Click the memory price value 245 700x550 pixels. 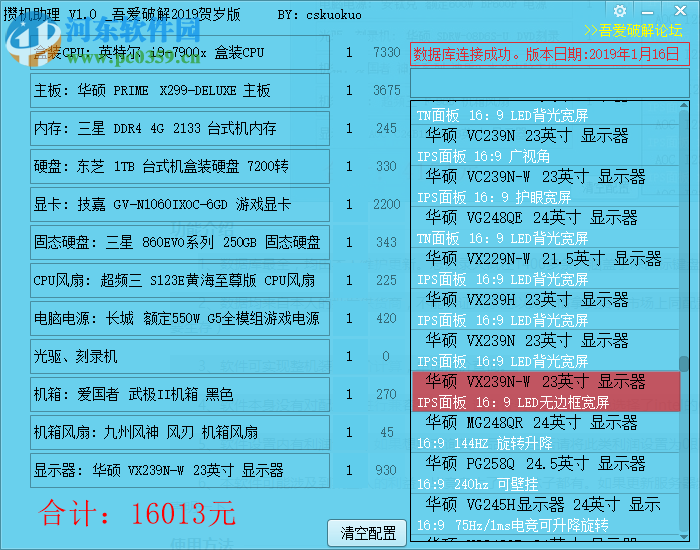(x=386, y=129)
